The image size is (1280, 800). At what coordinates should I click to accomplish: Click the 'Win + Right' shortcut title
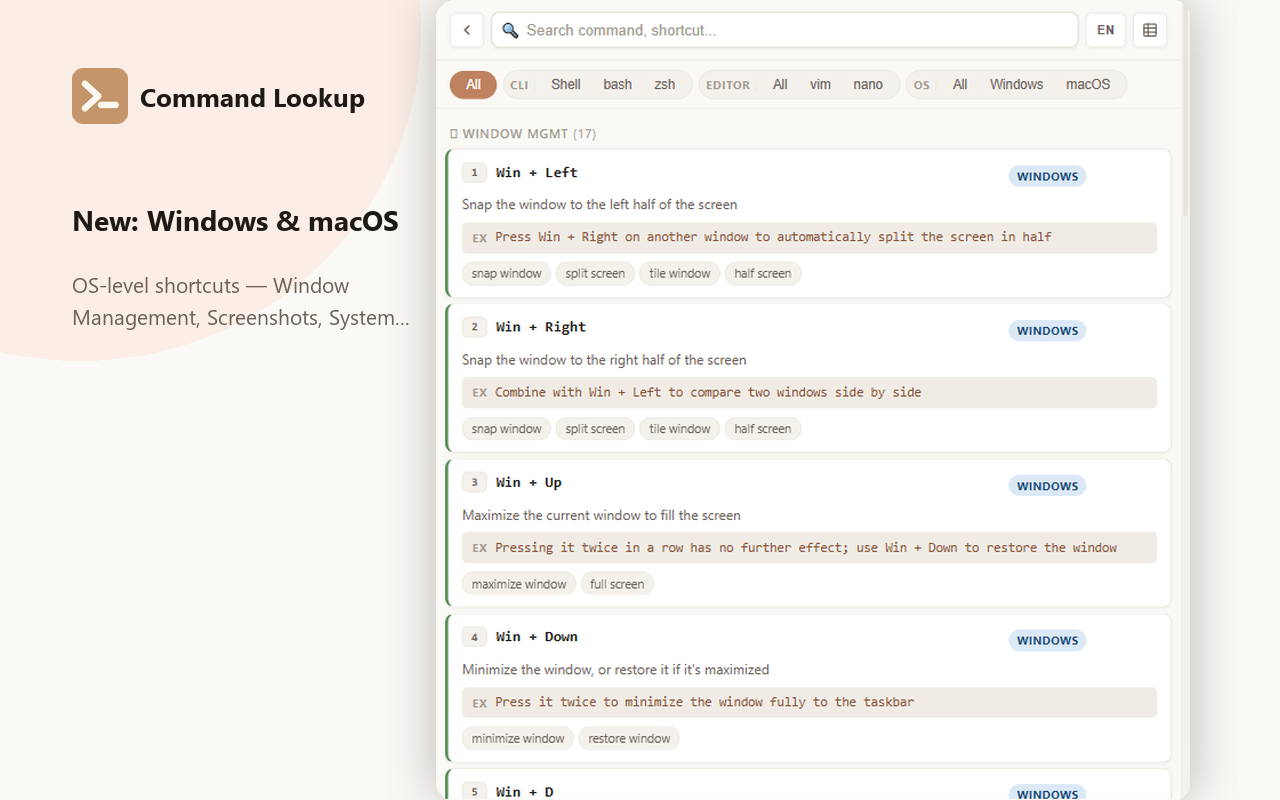pos(541,327)
